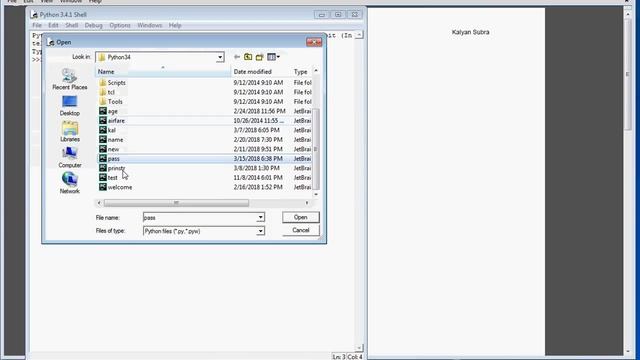This screenshot has height=360, width=640.
Task: Click the file list horizontal scrollbar
Action: (176, 203)
